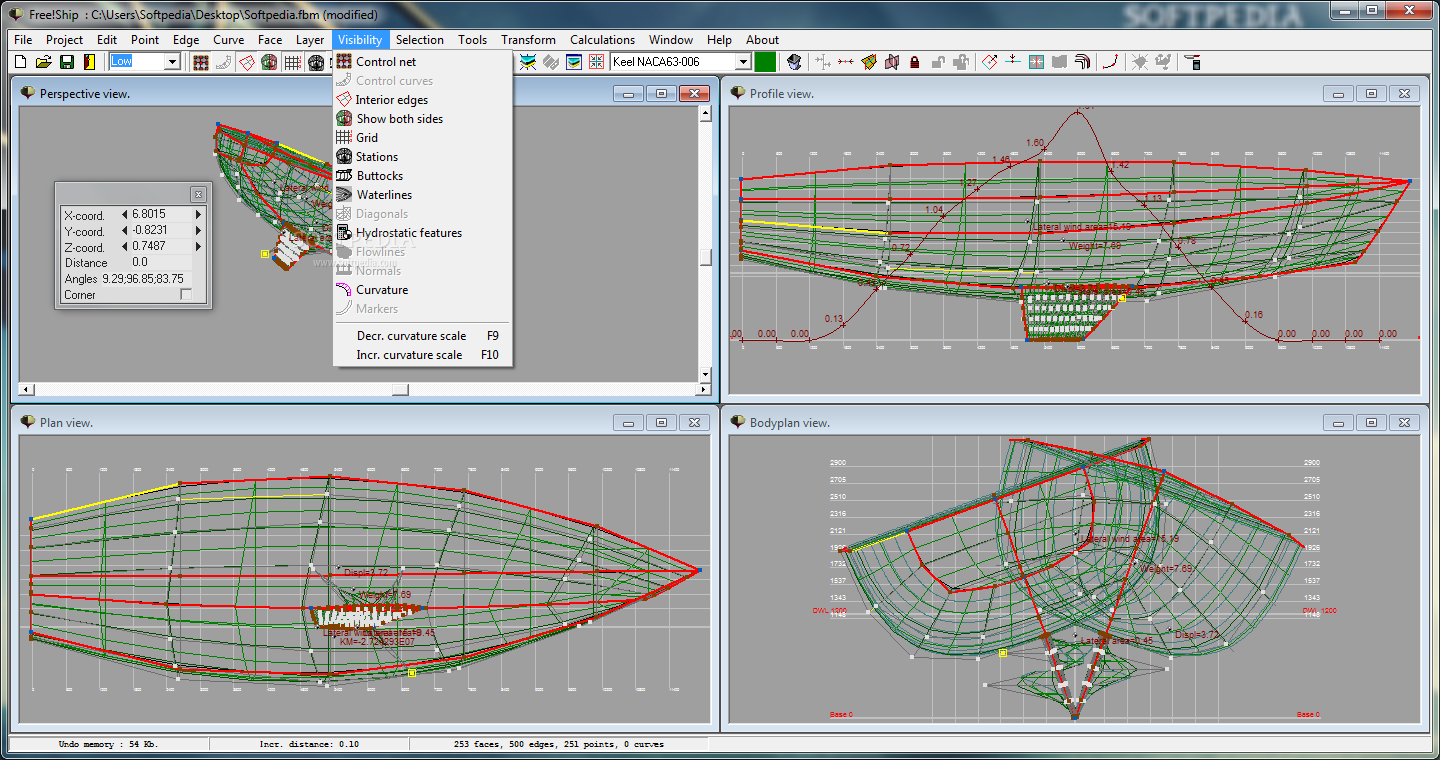This screenshot has height=760, width=1440.
Task: Decrease Y-coord with its left arrow
Action: 124,230
